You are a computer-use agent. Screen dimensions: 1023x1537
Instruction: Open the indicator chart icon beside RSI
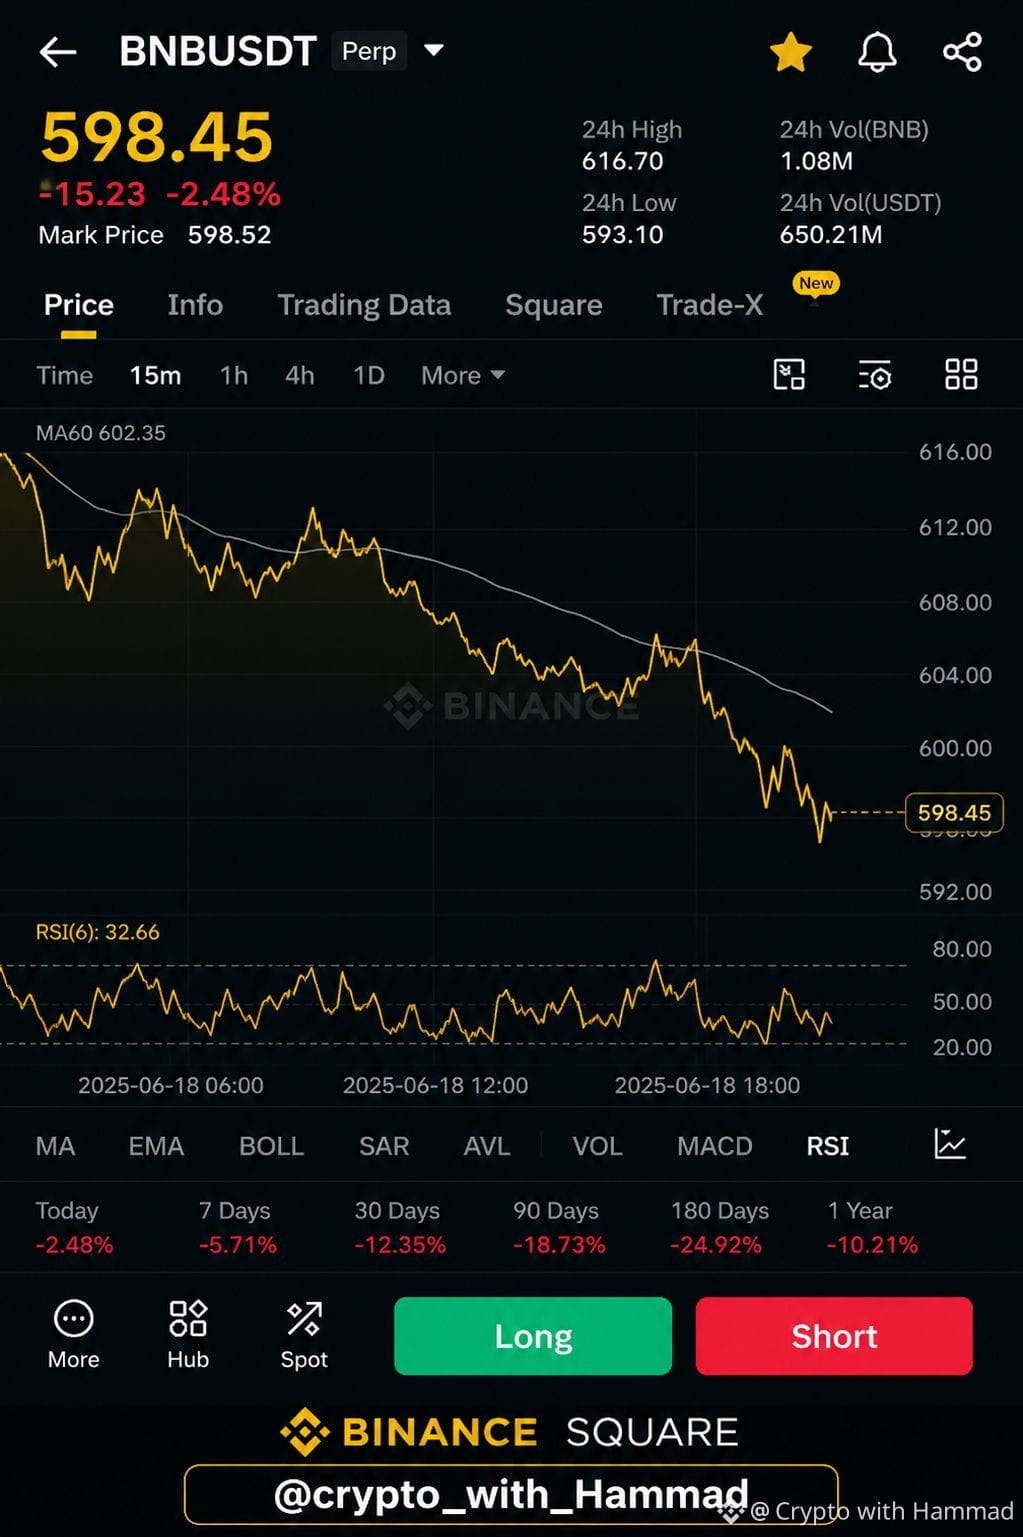click(949, 1144)
